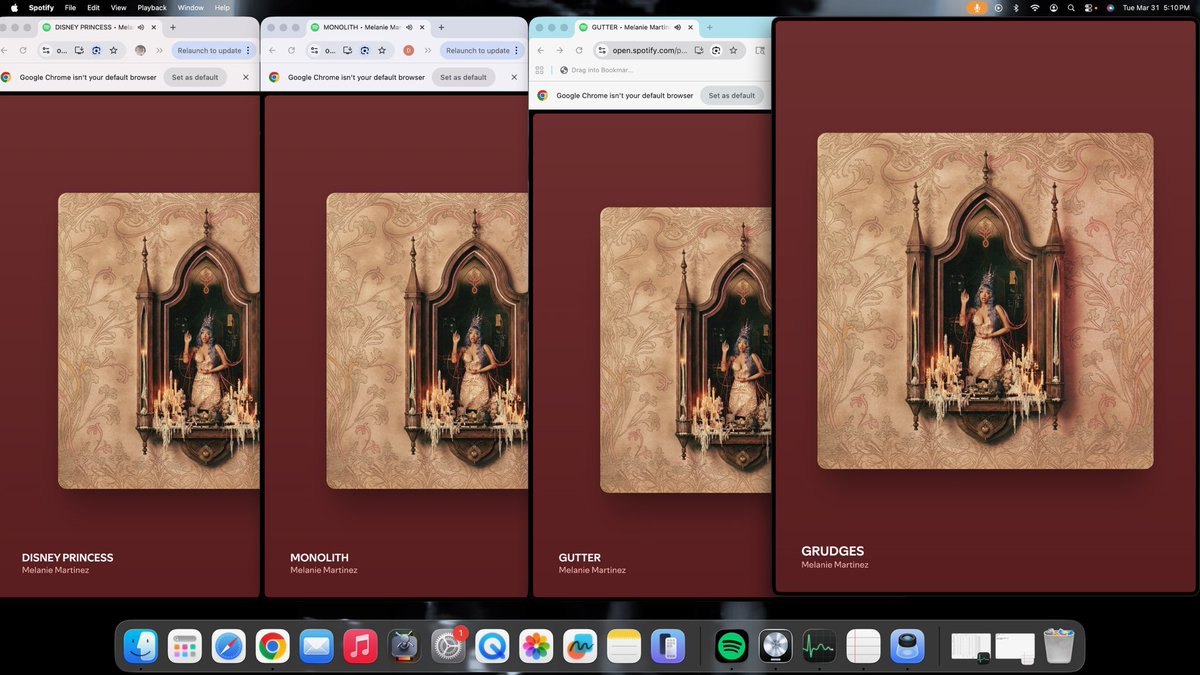Open Google Lens in the MONOLITH window

[365, 50]
